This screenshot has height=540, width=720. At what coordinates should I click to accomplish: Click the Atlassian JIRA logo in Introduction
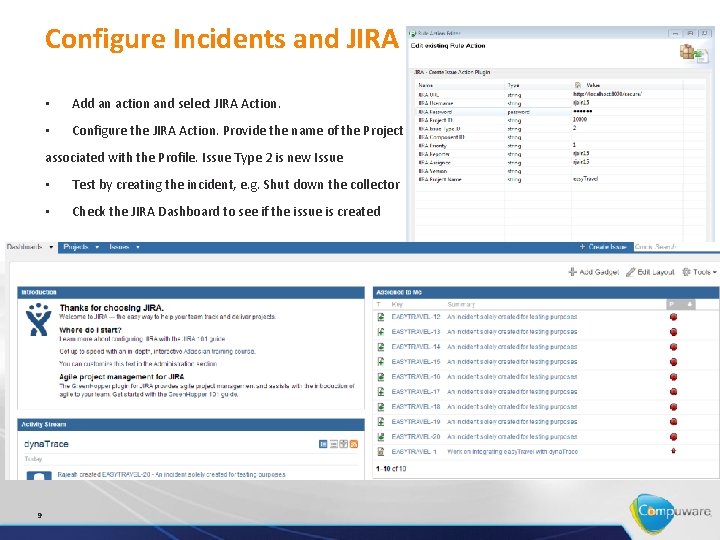click(x=38, y=320)
